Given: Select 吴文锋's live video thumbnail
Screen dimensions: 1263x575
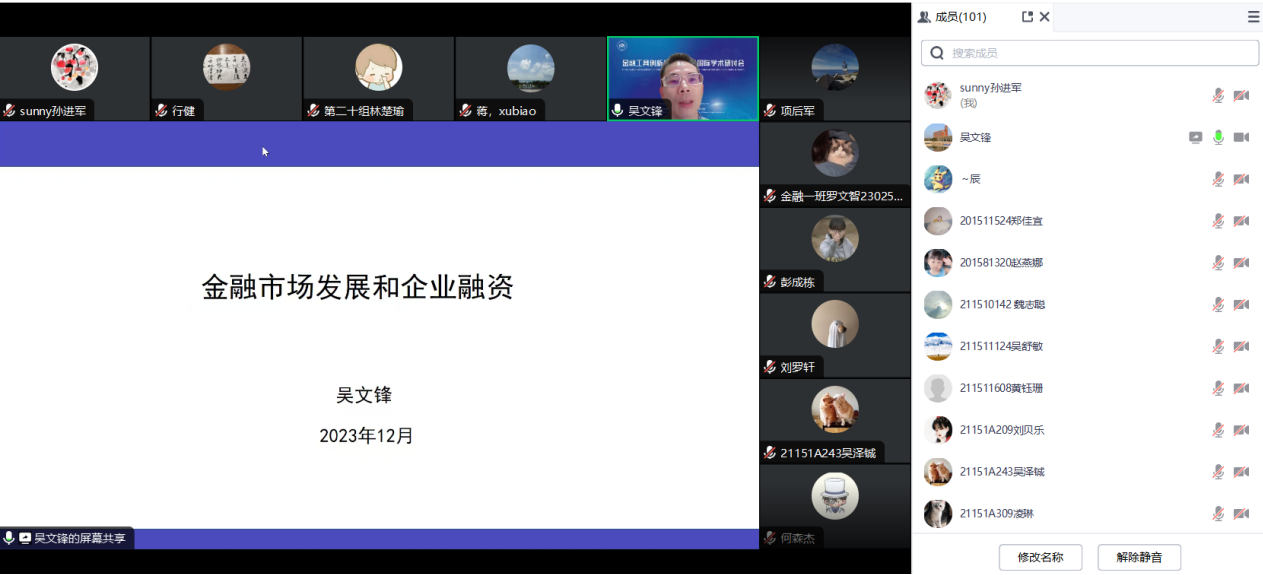Looking at the screenshot, I should [x=683, y=78].
